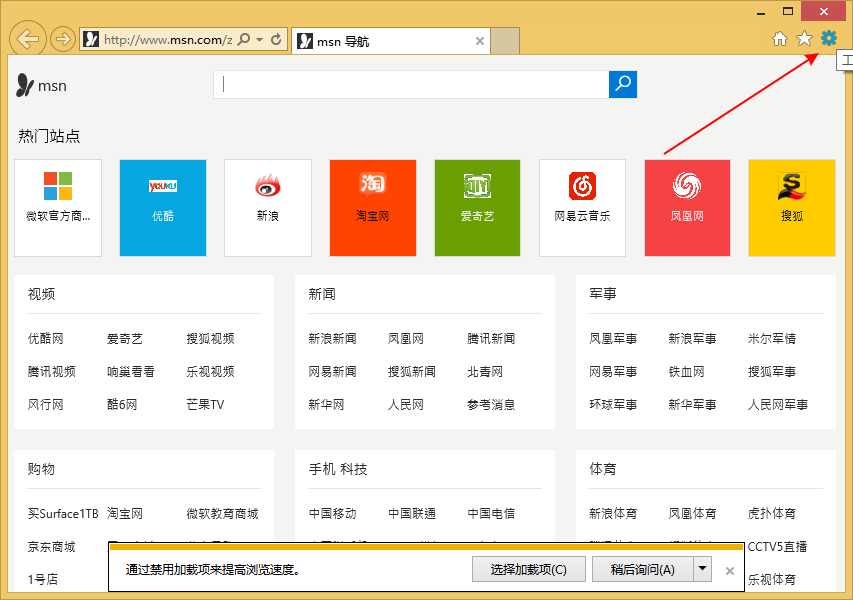Close the 'msn 导航' tab
This screenshot has height=600, width=853.
[479, 41]
